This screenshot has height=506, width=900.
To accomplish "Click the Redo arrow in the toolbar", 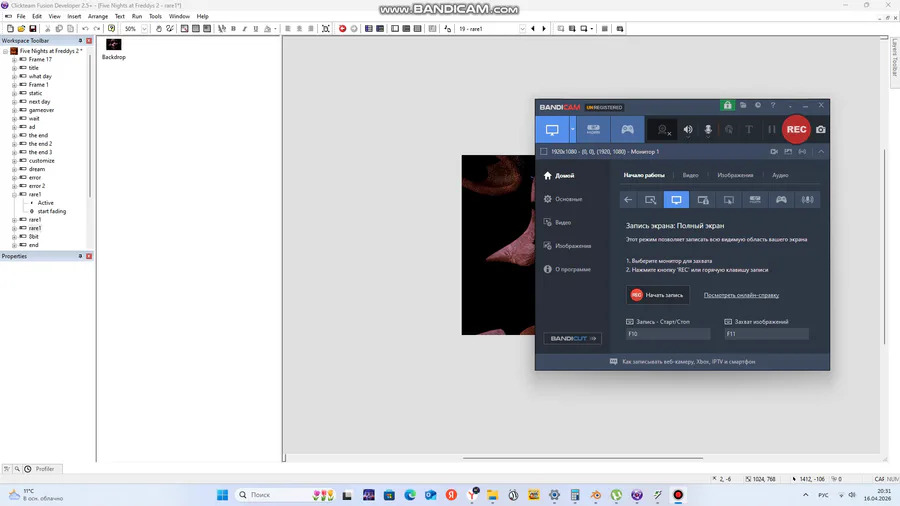I will tap(96, 29).
